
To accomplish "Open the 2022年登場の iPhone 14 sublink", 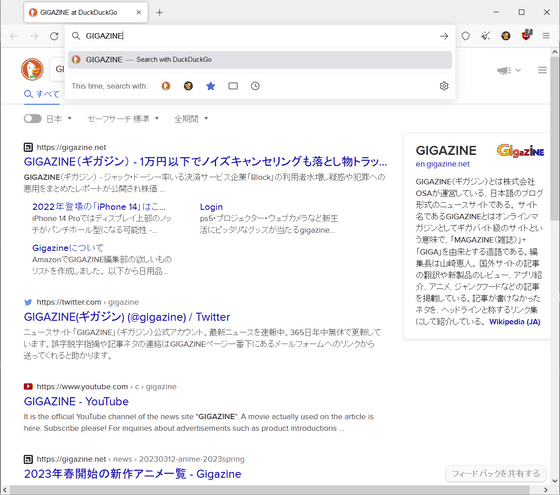I will (x=99, y=207).
